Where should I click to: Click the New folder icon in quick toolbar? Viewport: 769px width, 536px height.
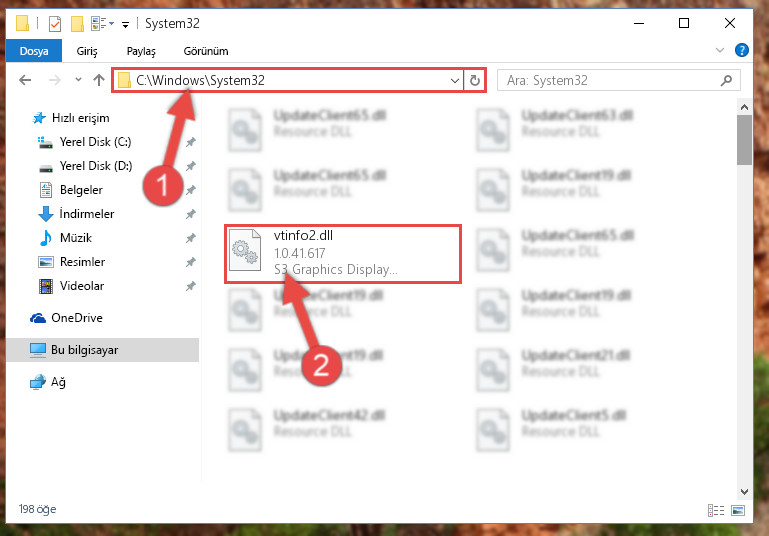point(77,24)
